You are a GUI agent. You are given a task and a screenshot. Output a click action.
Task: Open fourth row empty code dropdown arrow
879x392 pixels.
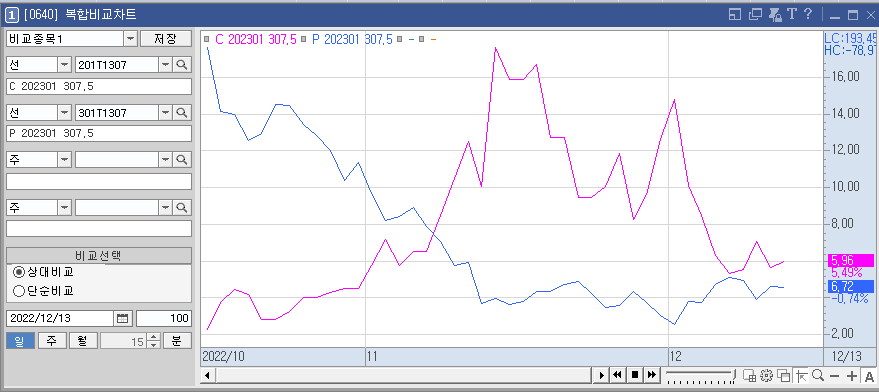pos(165,207)
